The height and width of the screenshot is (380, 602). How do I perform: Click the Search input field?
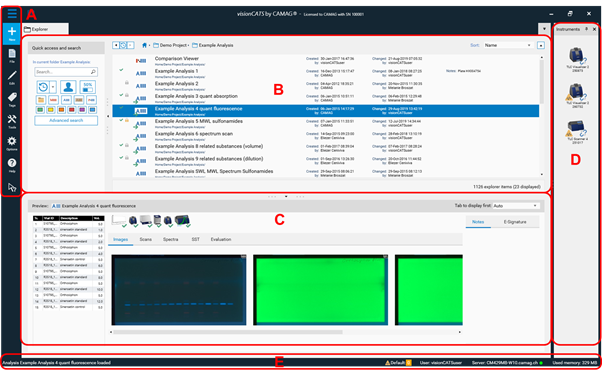(x=66, y=72)
